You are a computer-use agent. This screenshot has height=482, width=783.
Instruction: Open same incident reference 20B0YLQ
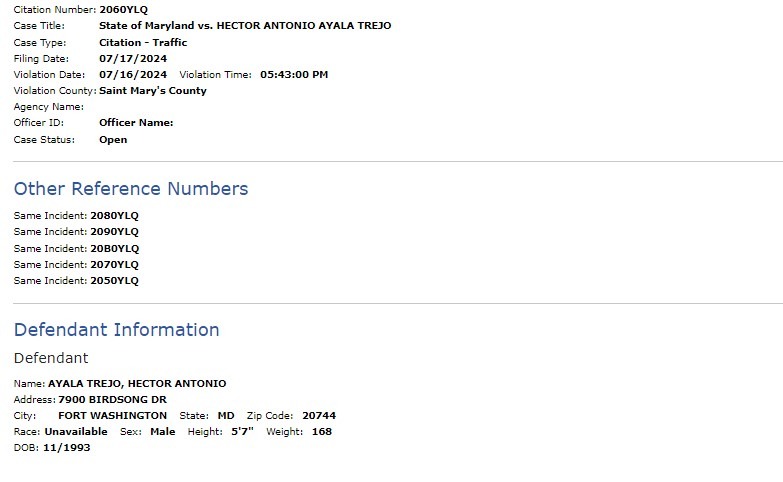114,249
